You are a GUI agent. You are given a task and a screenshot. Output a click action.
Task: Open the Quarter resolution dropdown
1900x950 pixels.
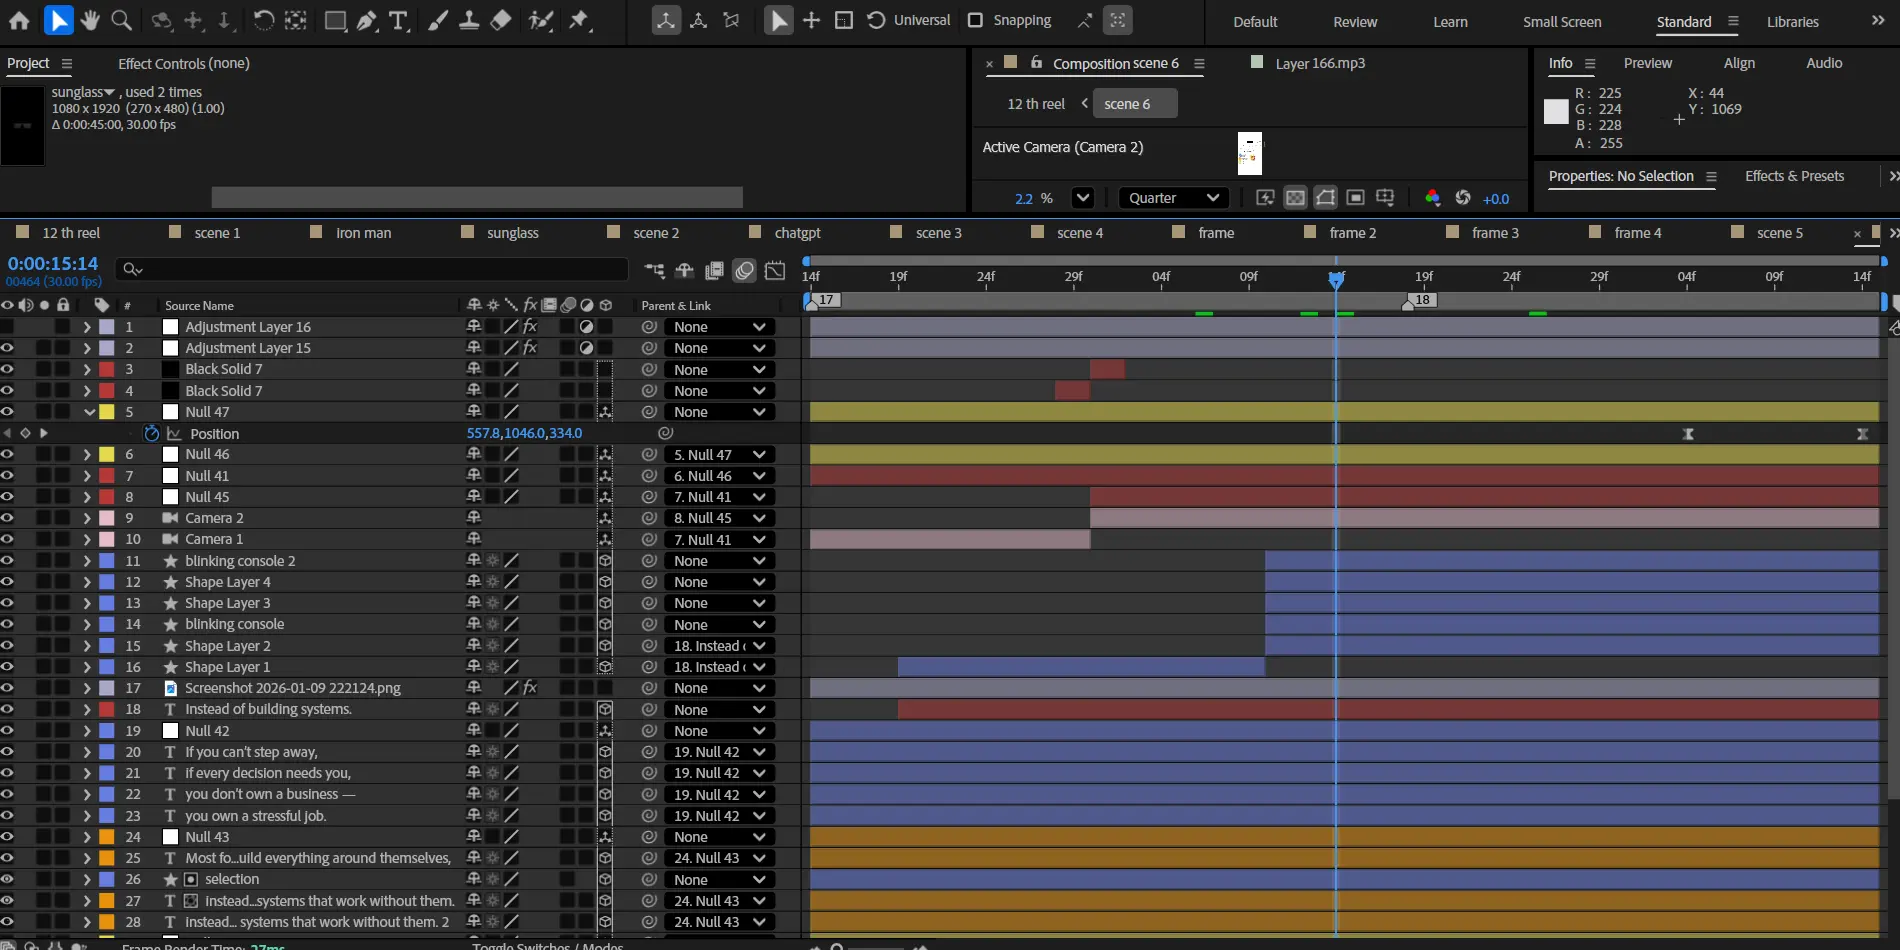(x=1173, y=198)
